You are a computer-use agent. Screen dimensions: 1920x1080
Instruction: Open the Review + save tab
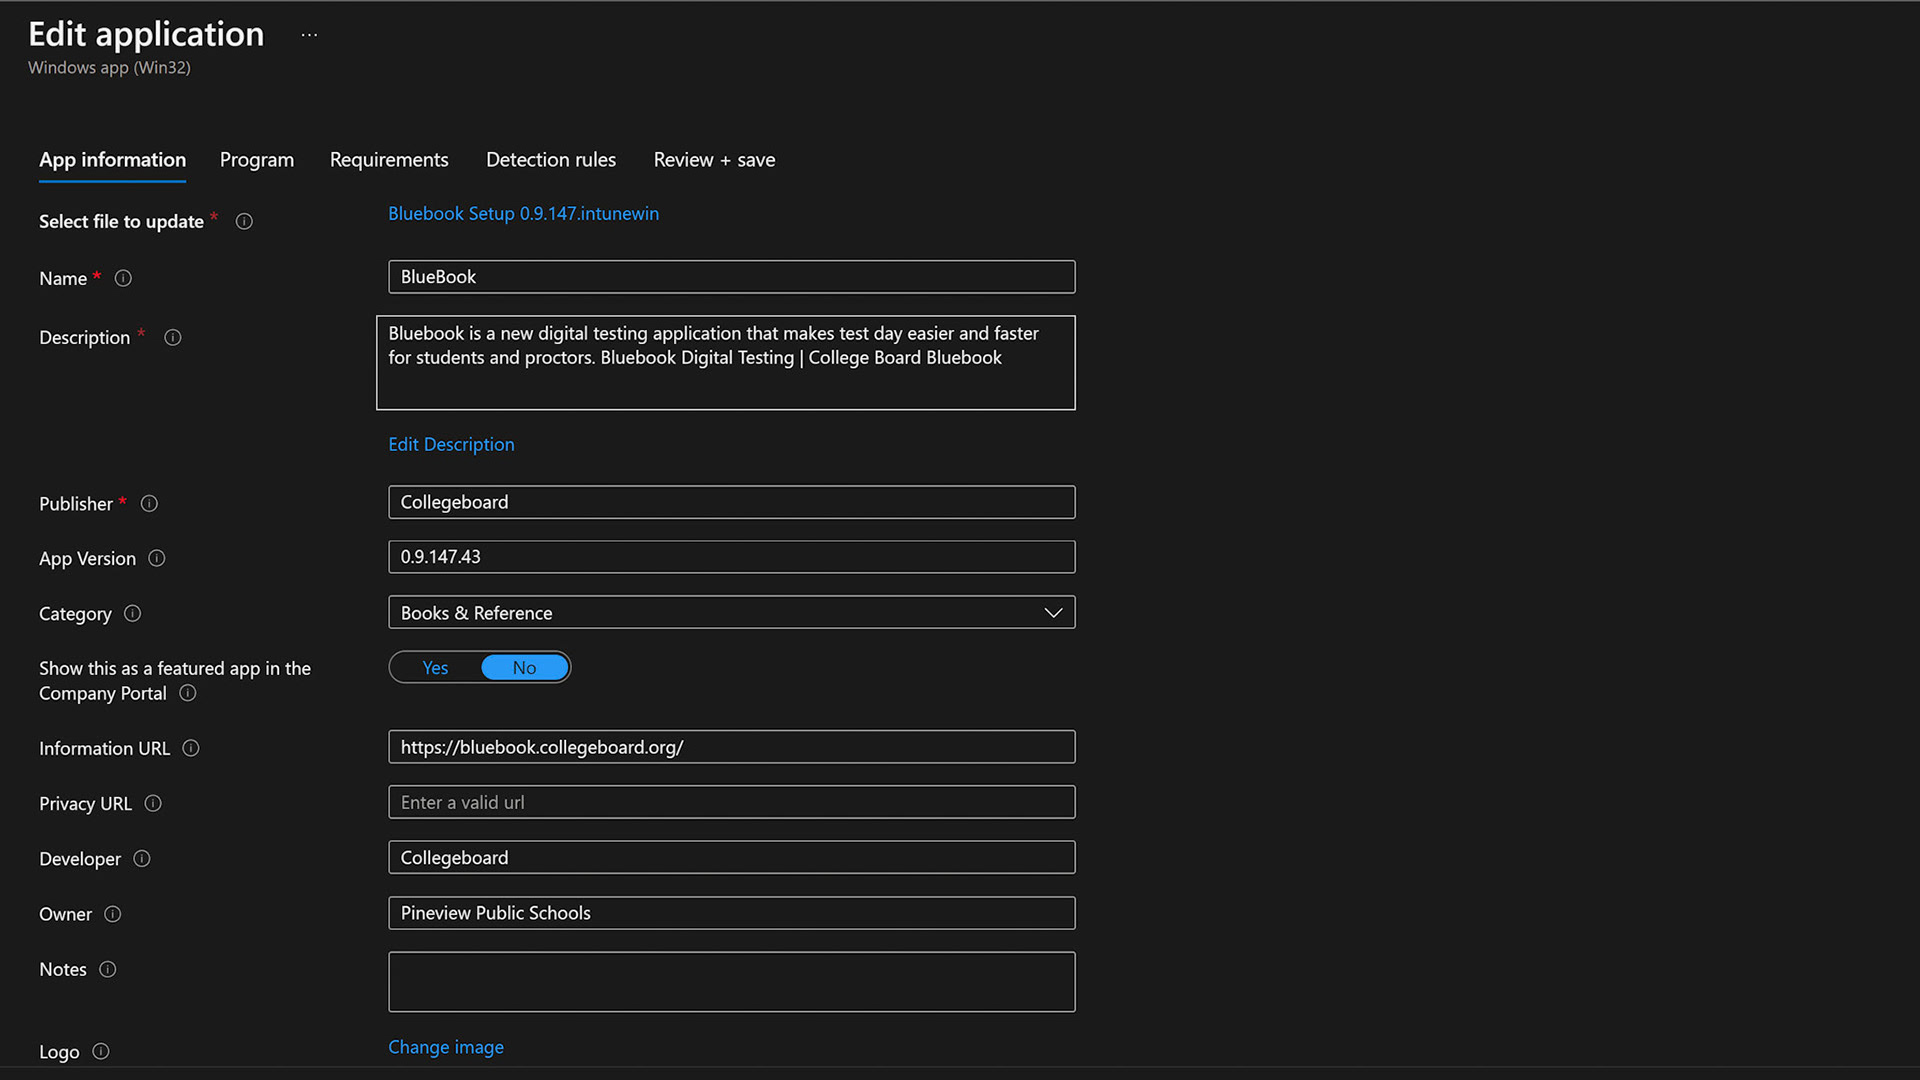coord(715,160)
